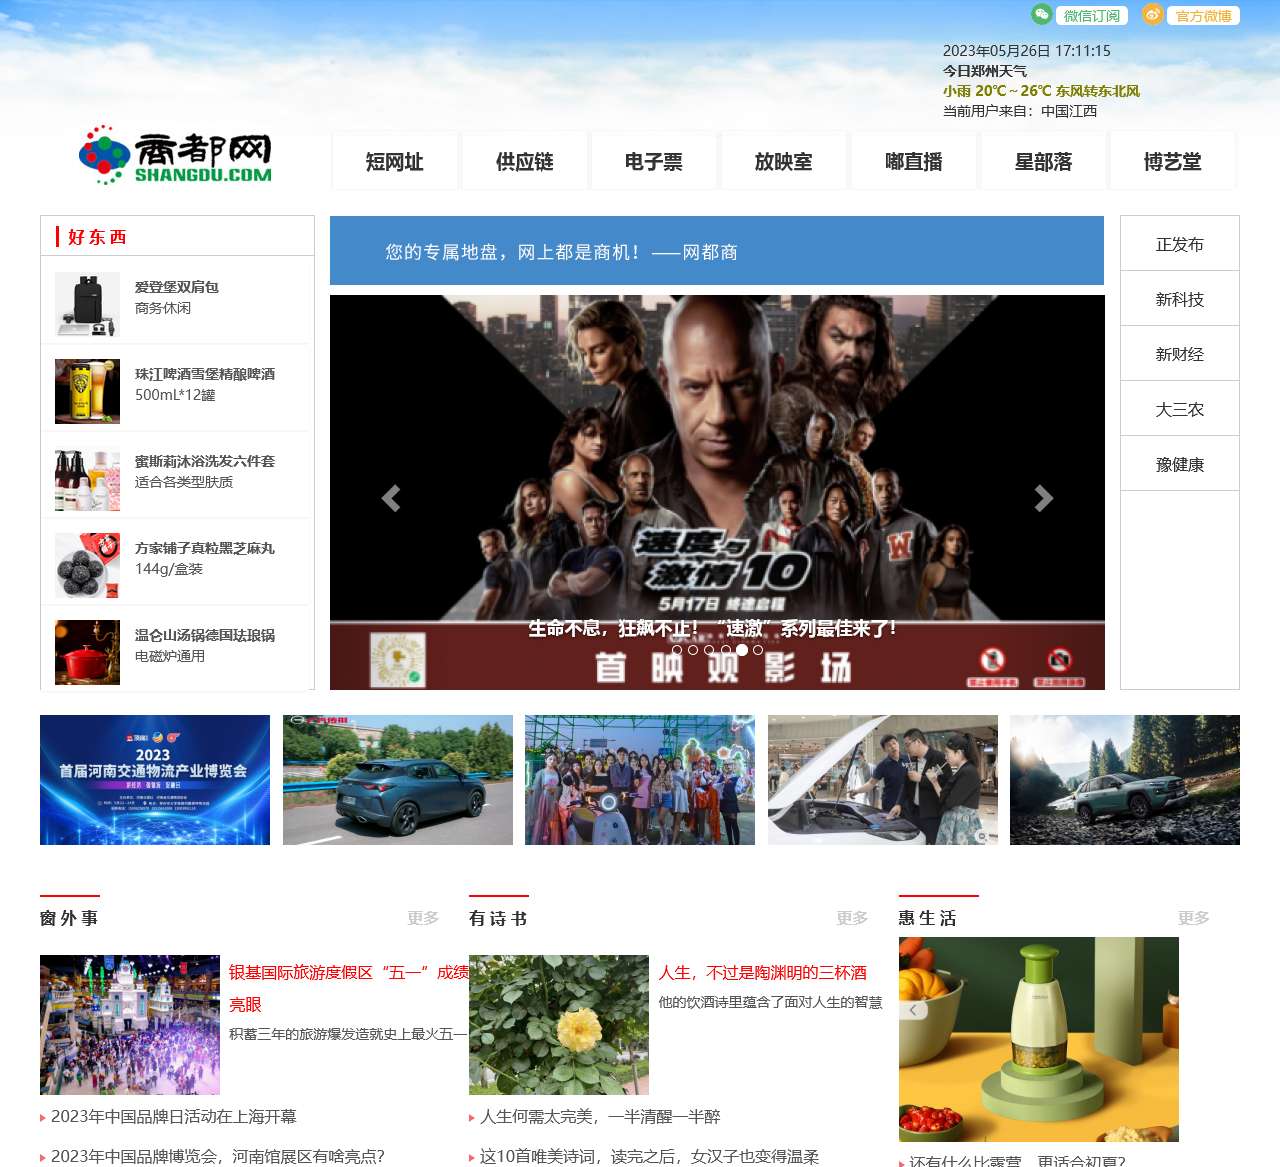
Task: Click the 方家铺子真粒黑芝麻丸 product title
Action: tap(205, 548)
